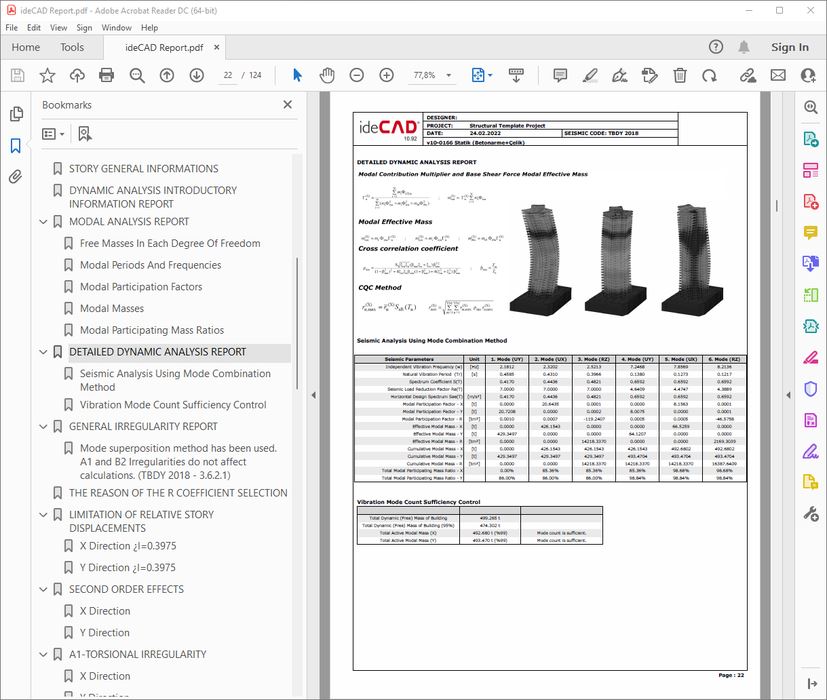
Task: Expand the zoom level dropdown showing 77.8%
Action: coord(448,75)
